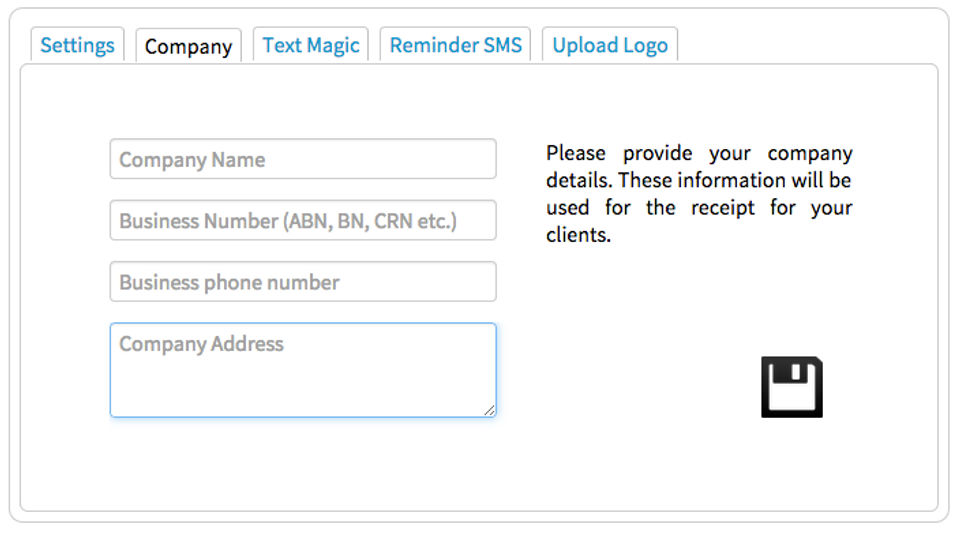
Task: Show the logo upload section
Action: [609, 45]
